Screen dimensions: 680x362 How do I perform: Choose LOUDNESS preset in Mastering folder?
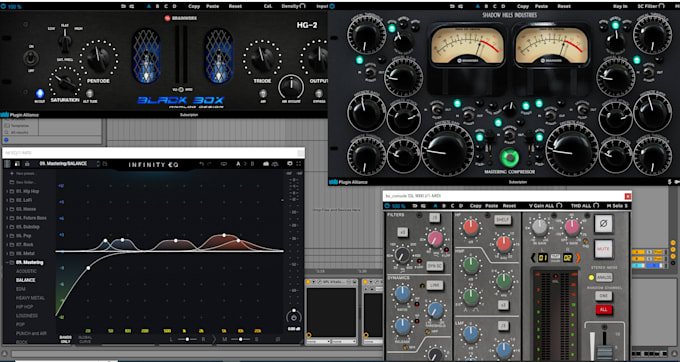pyautogui.click(x=26, y=316)
